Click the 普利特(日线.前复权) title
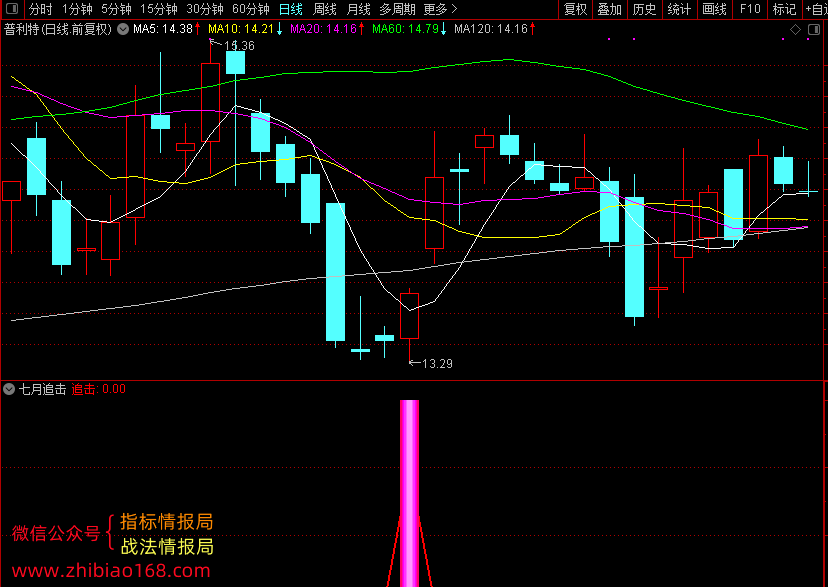This screenshot has width=828, height=587. coord(58,30)
